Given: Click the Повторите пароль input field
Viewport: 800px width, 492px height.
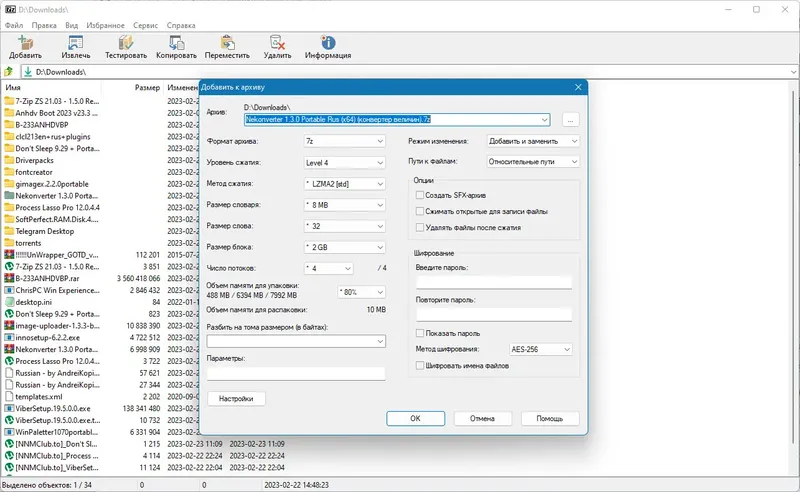Looking at the screenshot, I should [493, 314].
